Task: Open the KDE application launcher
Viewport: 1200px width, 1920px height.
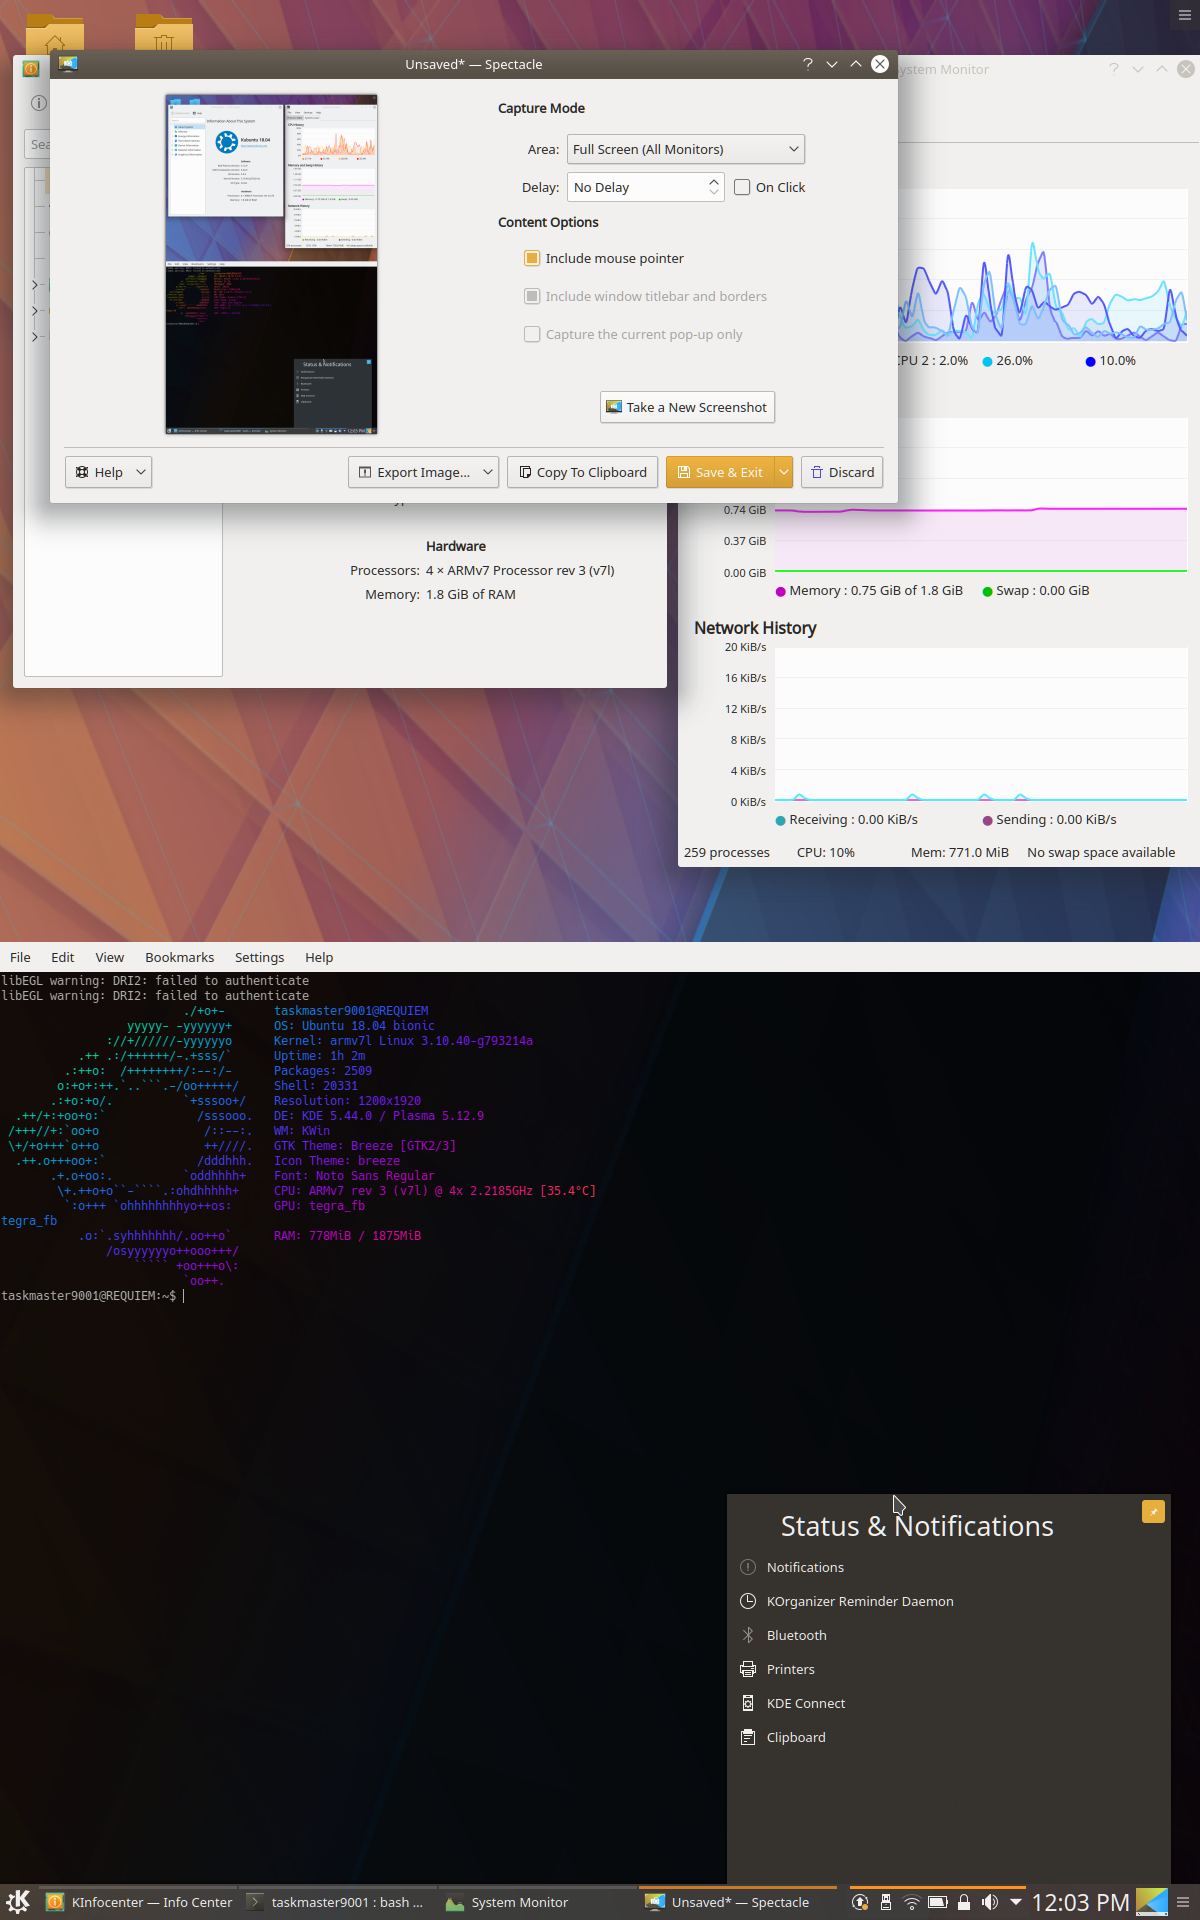Action: point(18,1901)
